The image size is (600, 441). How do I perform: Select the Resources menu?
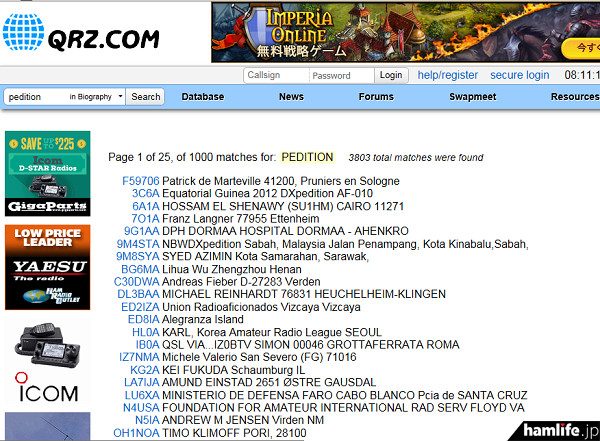click(574, 97)
